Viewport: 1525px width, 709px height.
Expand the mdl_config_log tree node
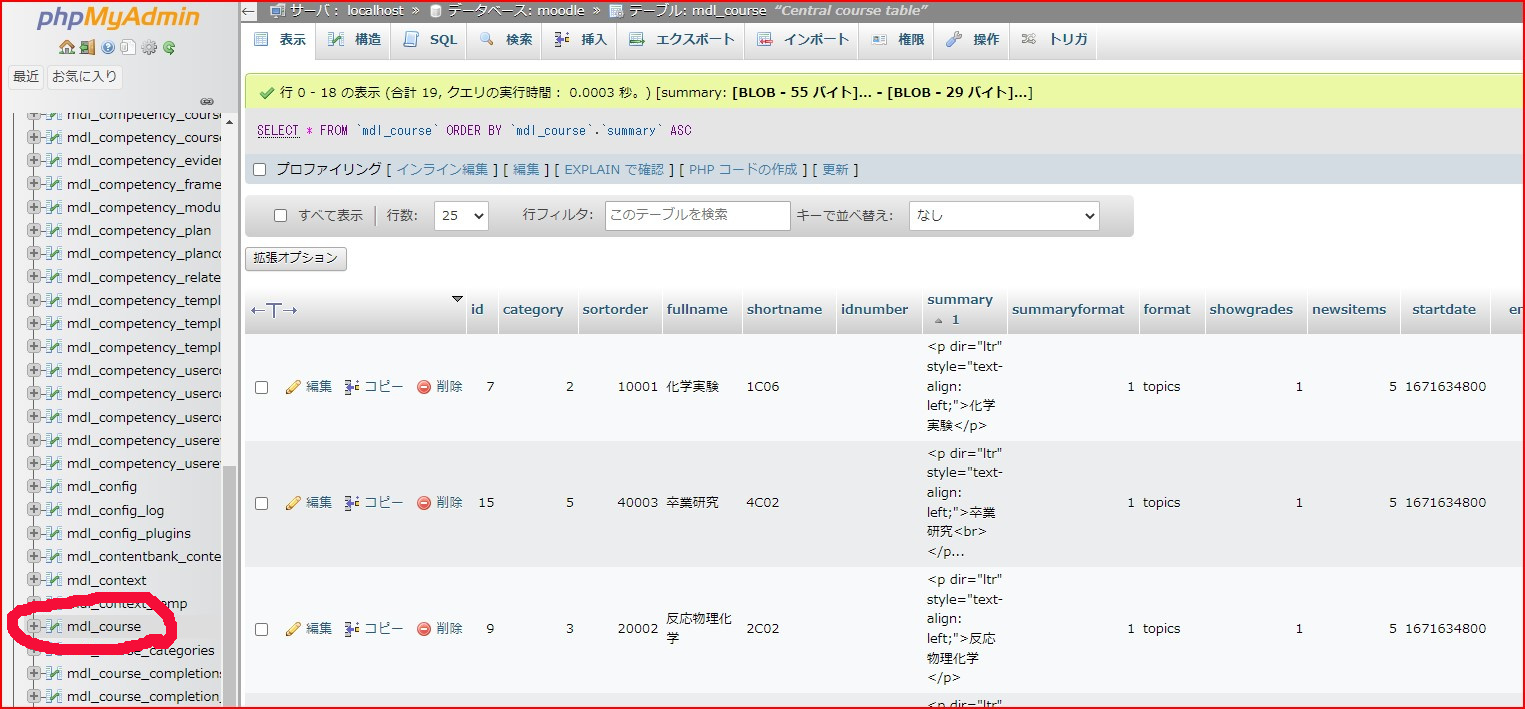click(x=34, y=510)
